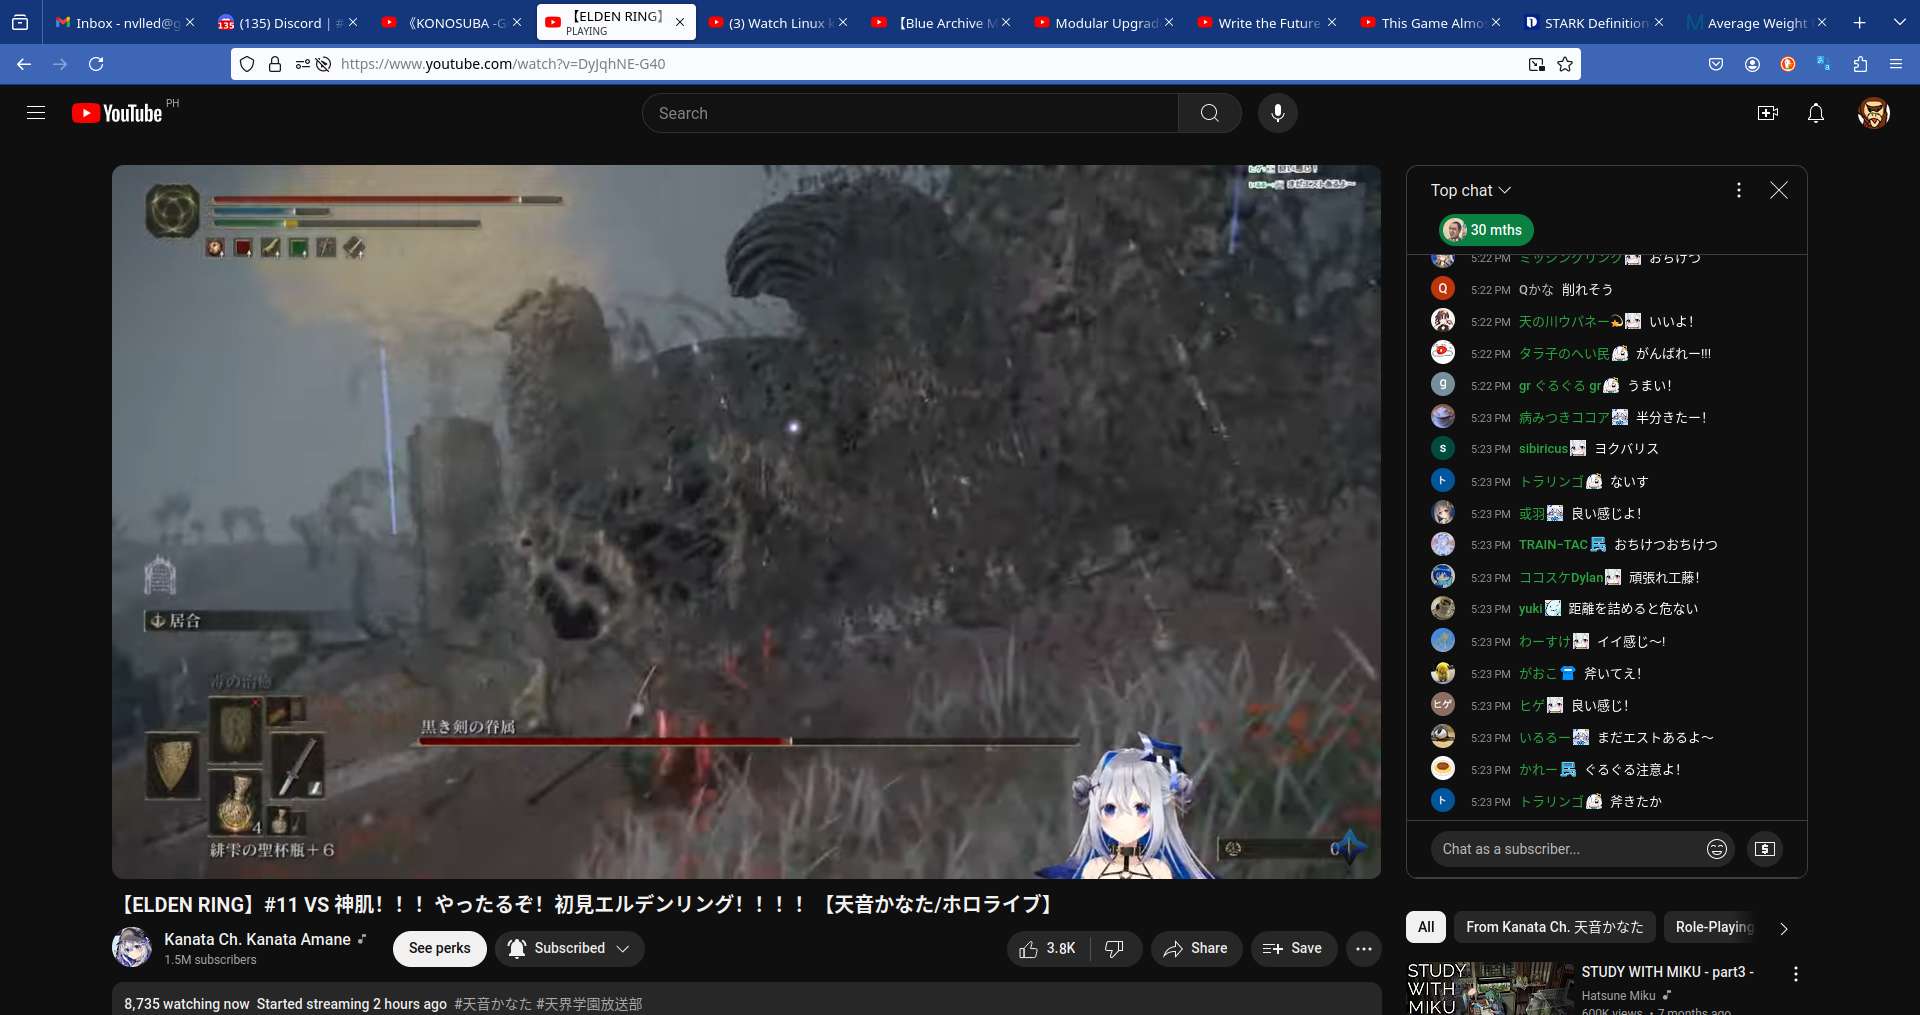Image resolution: width=1920 pixels, height=1015 pixels.
Task: Open more actions beside Save
Action: point(1364,949)
